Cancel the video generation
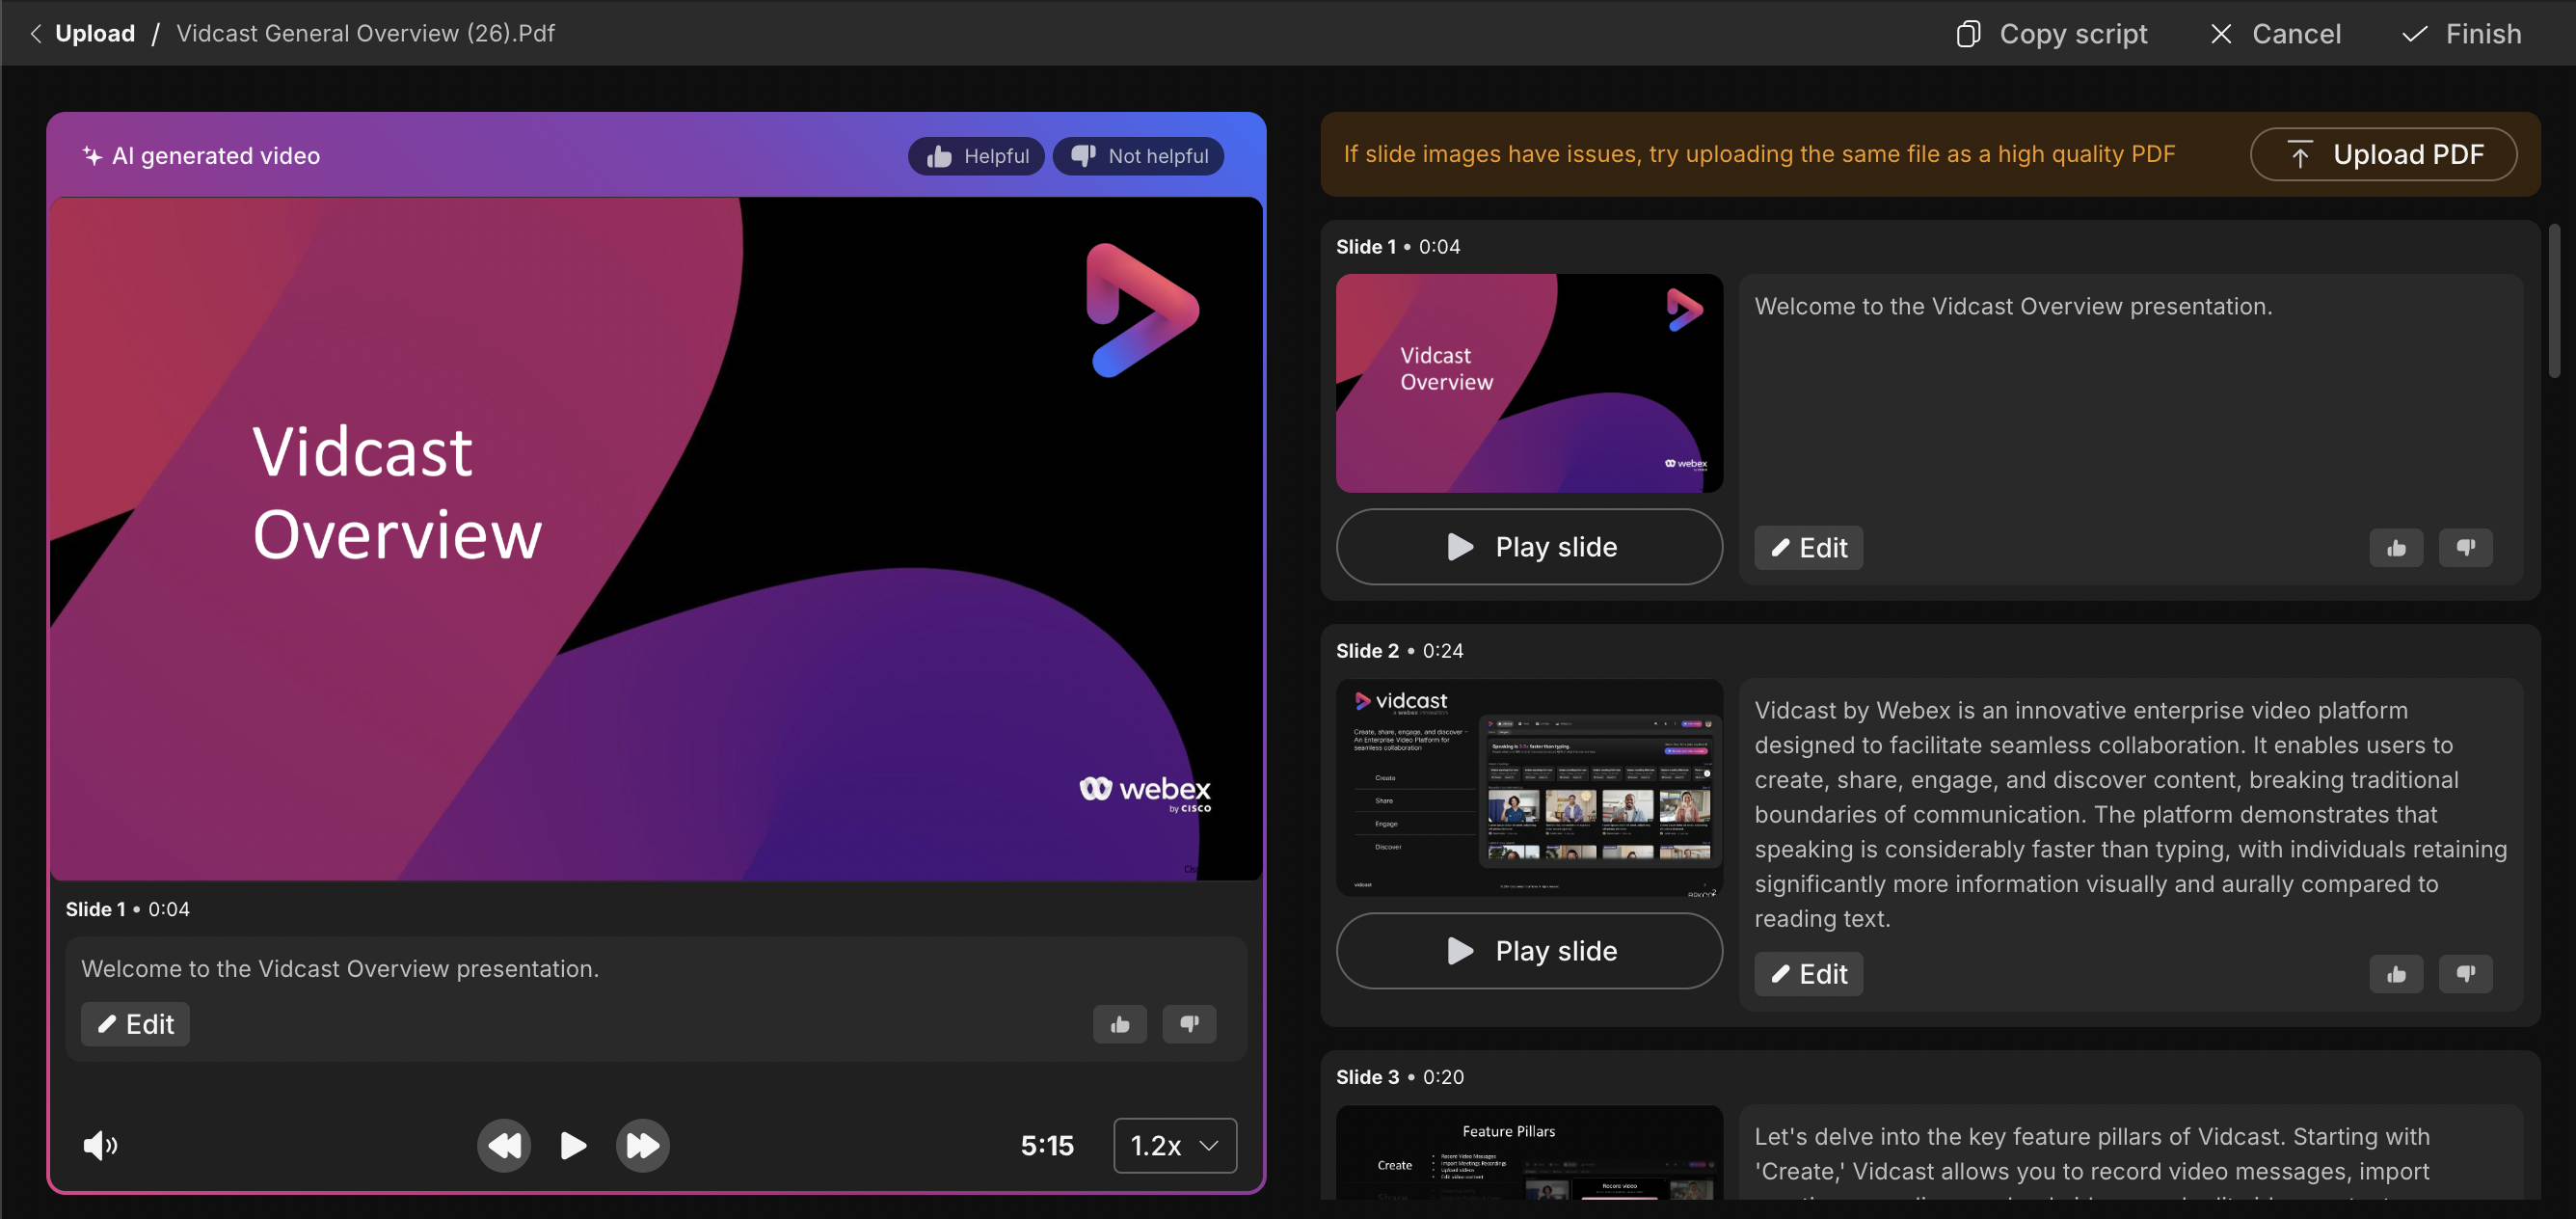 pos(2275,34)
